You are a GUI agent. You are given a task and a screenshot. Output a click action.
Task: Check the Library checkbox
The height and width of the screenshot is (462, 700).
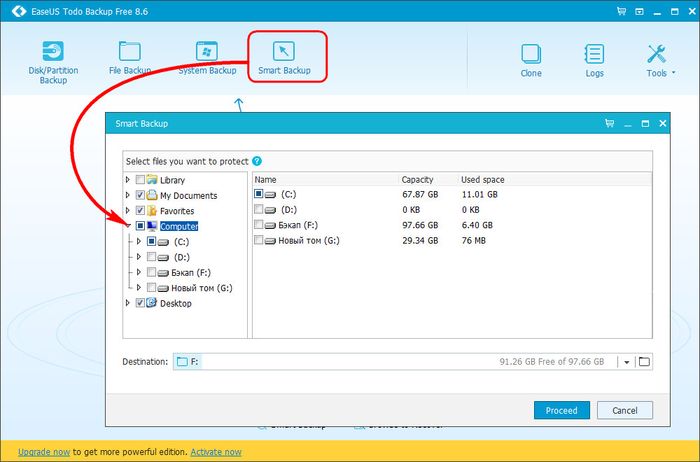click(x=140, y=180)
